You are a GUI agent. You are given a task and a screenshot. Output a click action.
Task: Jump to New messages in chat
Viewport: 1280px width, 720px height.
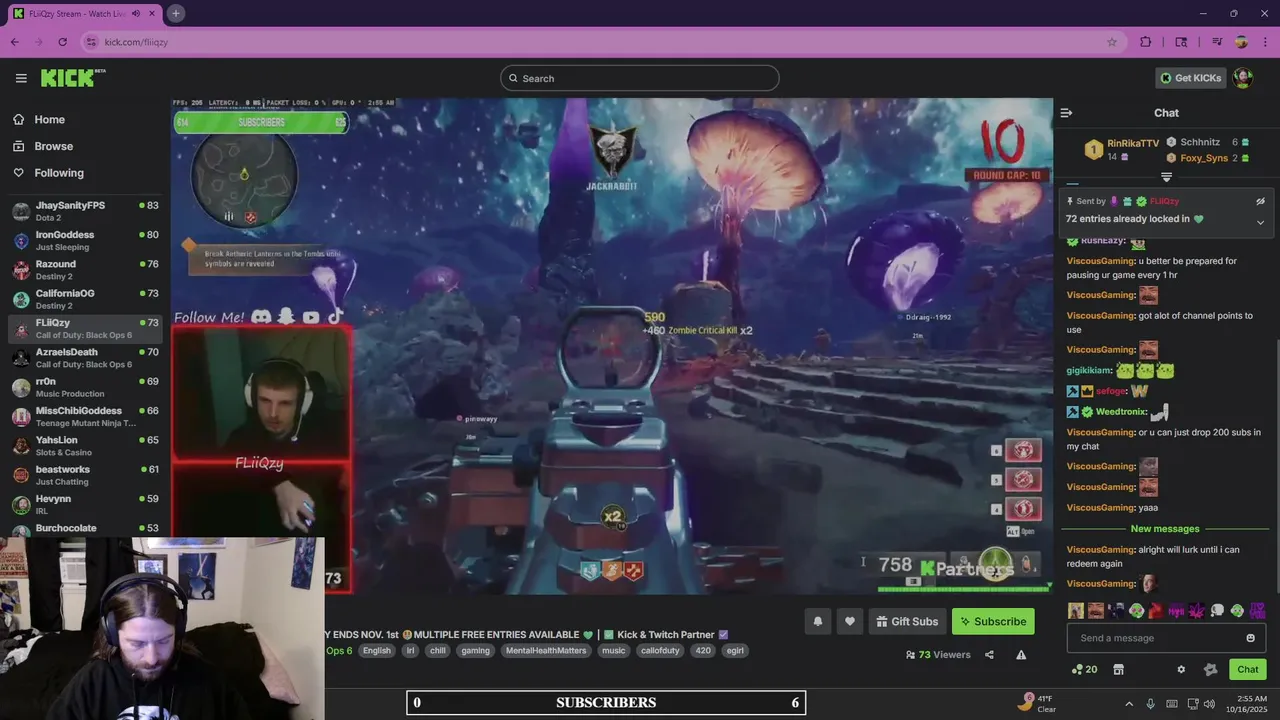tap(1164, 528)
